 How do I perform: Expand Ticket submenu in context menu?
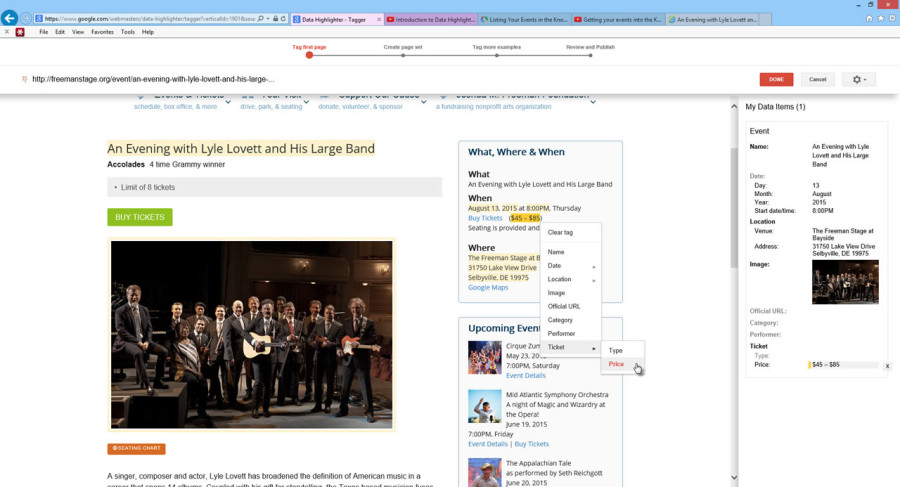tap(571, 347)
